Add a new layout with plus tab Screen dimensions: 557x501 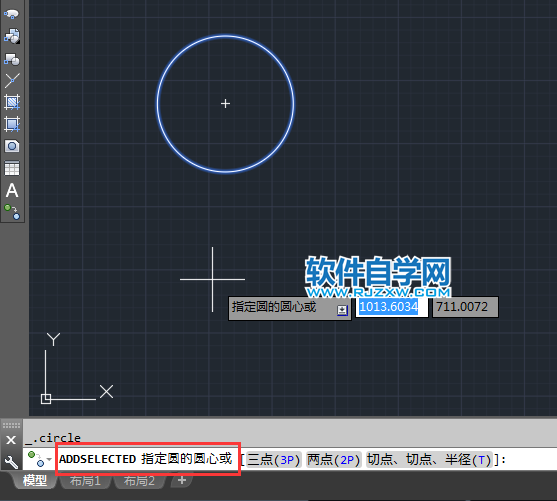click(182, 480)
